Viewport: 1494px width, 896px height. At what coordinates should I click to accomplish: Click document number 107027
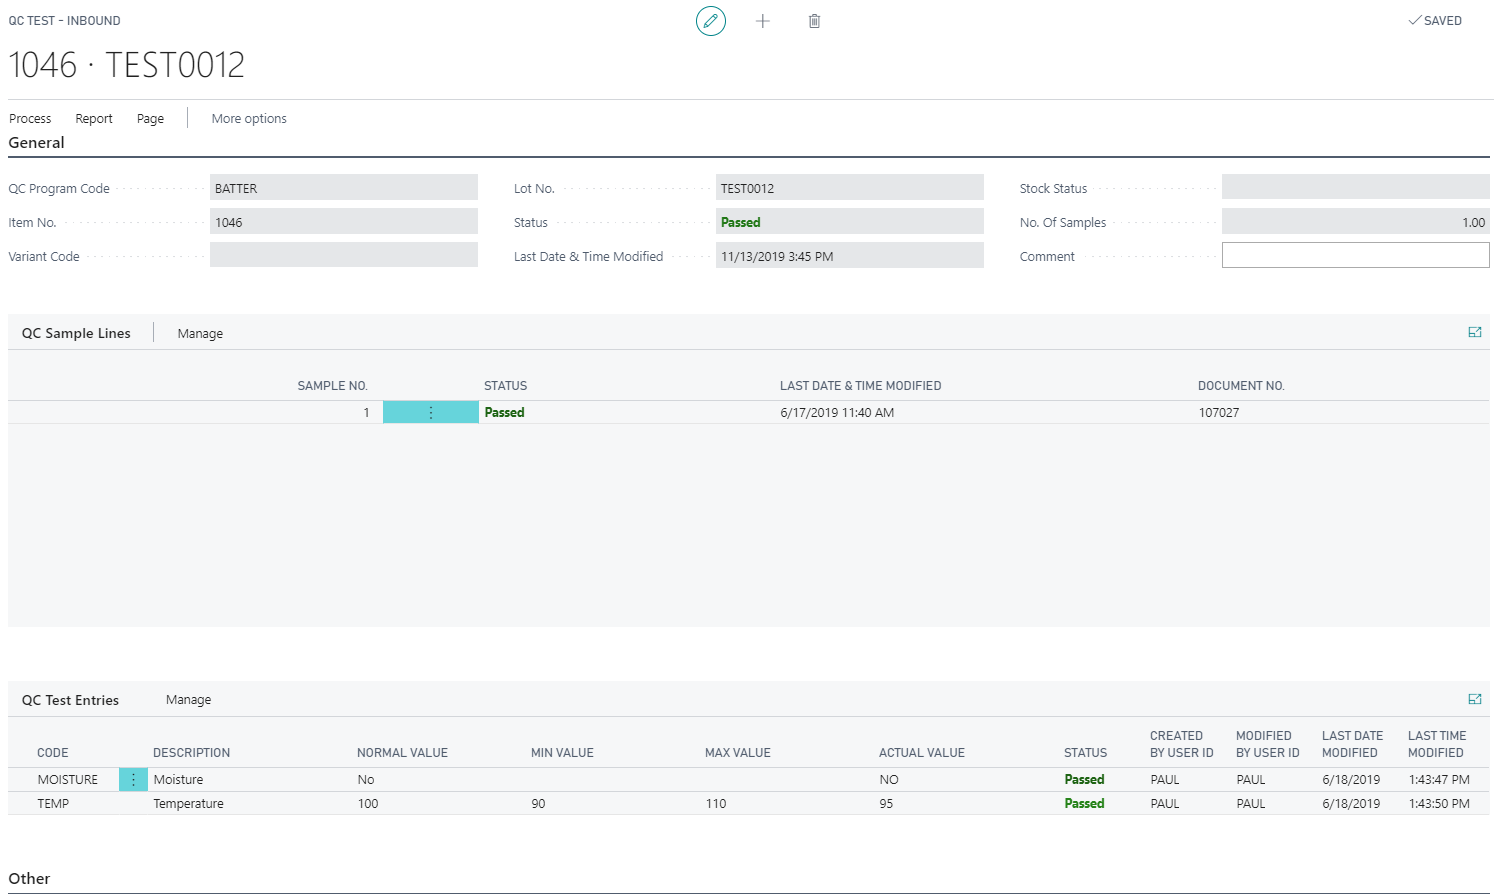1218,413
